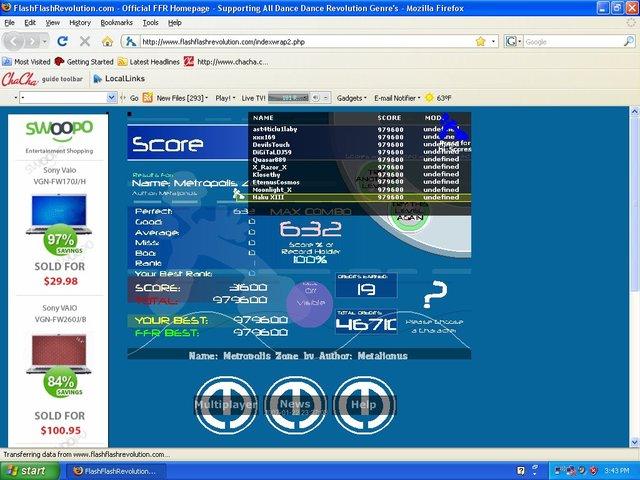Image resolution: width=640 pixels, height=480 pixels.
Task: Click the yellow question mark help icon in the taskbar
Action: [521, 471]
